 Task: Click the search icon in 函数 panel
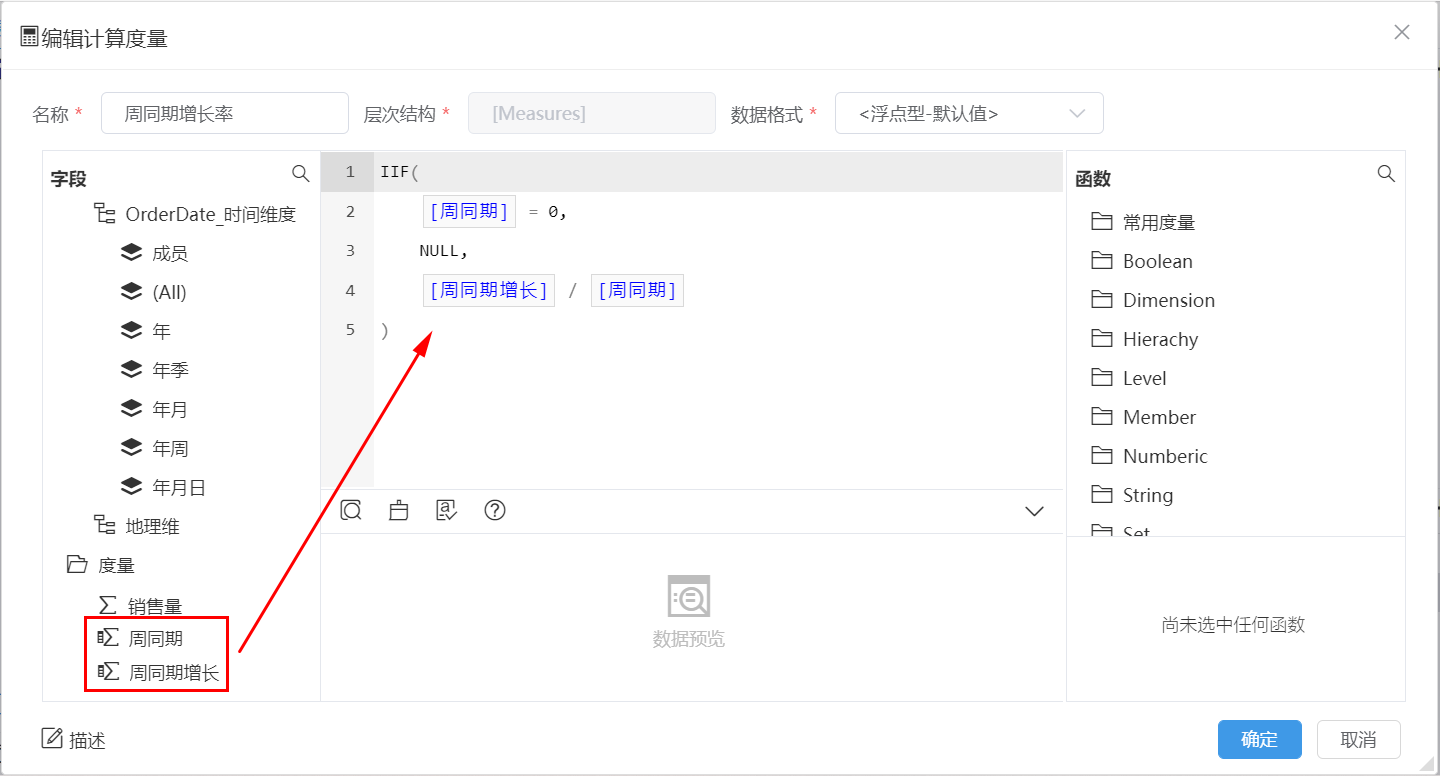click(1386, 174)
